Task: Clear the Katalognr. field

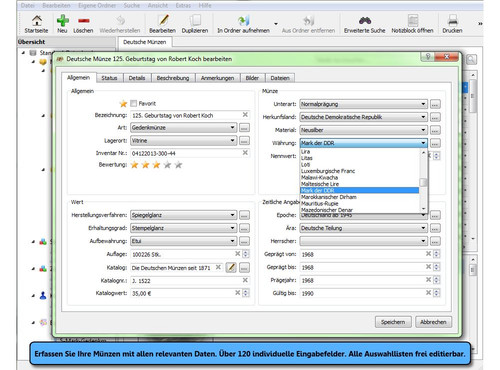Action: click(245, 280)
